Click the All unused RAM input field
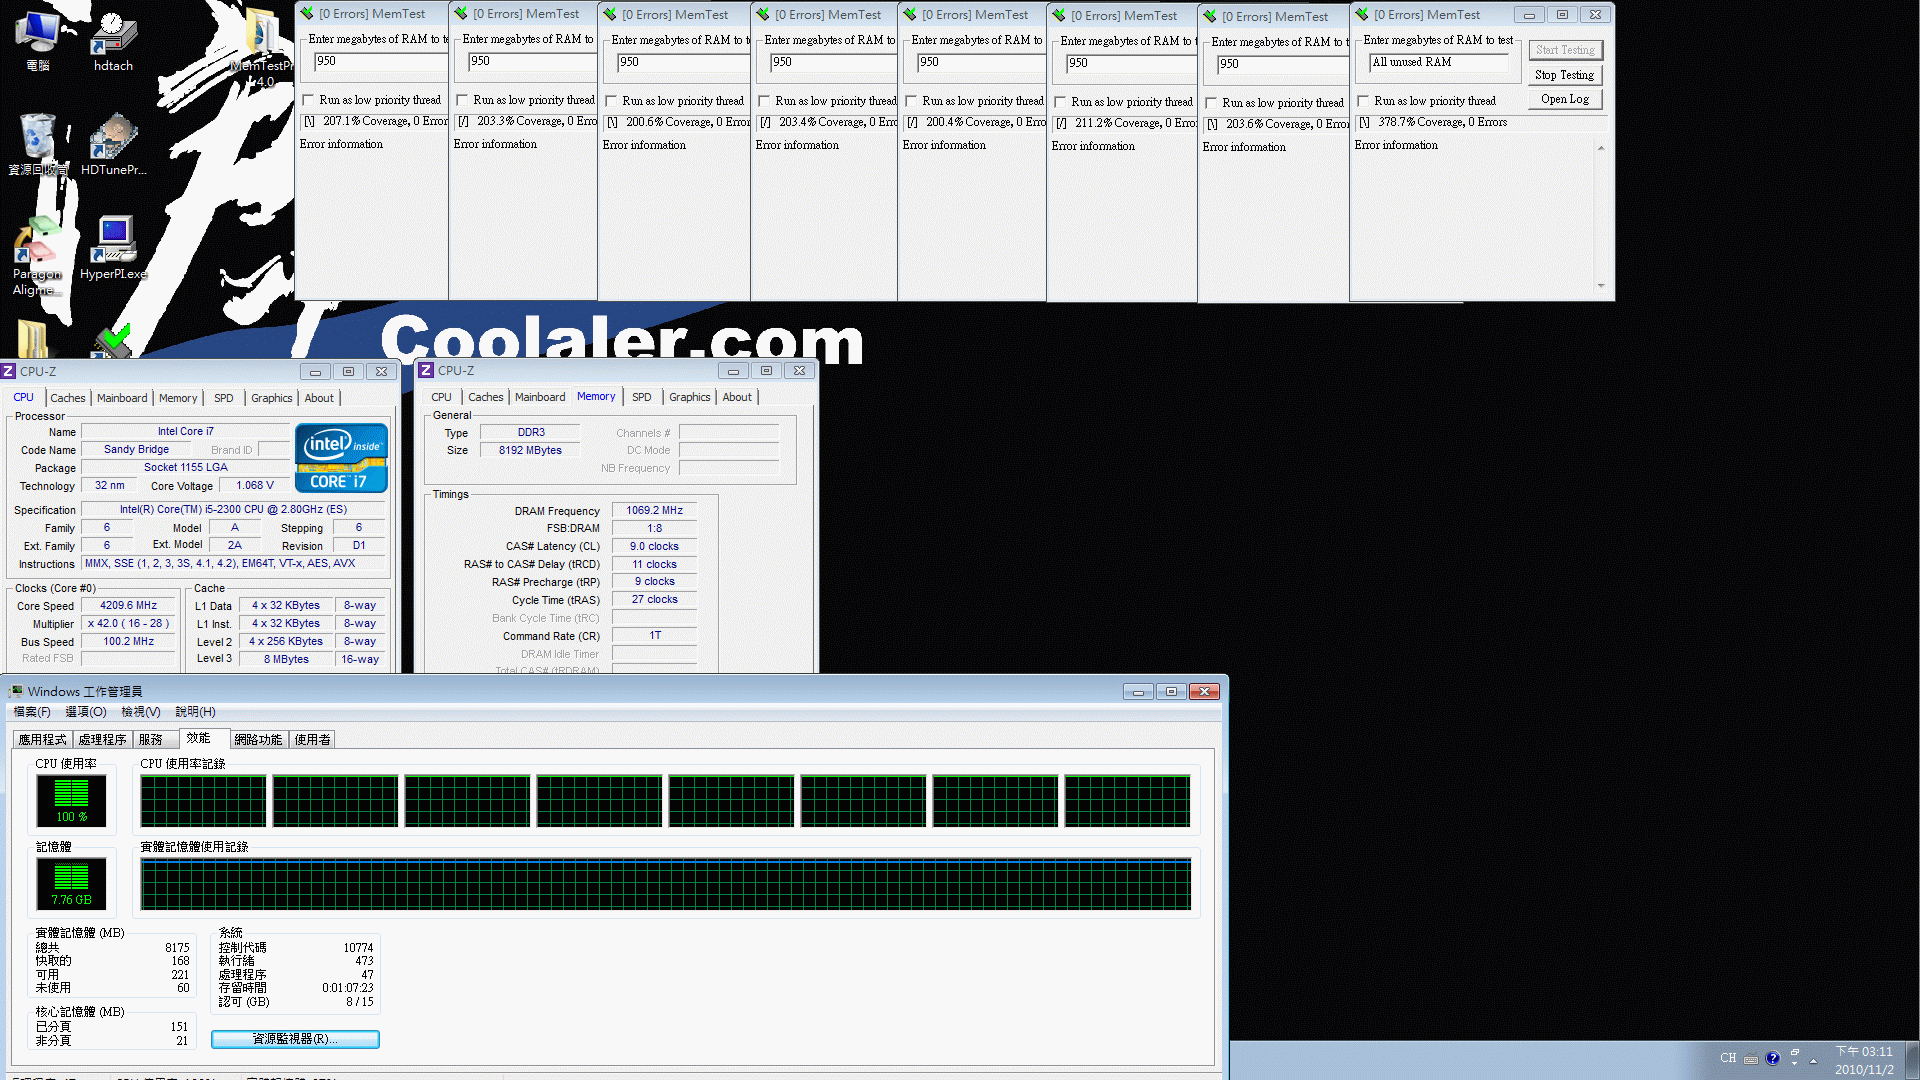The width and height of the screenshot is (1920, 1080). (1438, 62)
